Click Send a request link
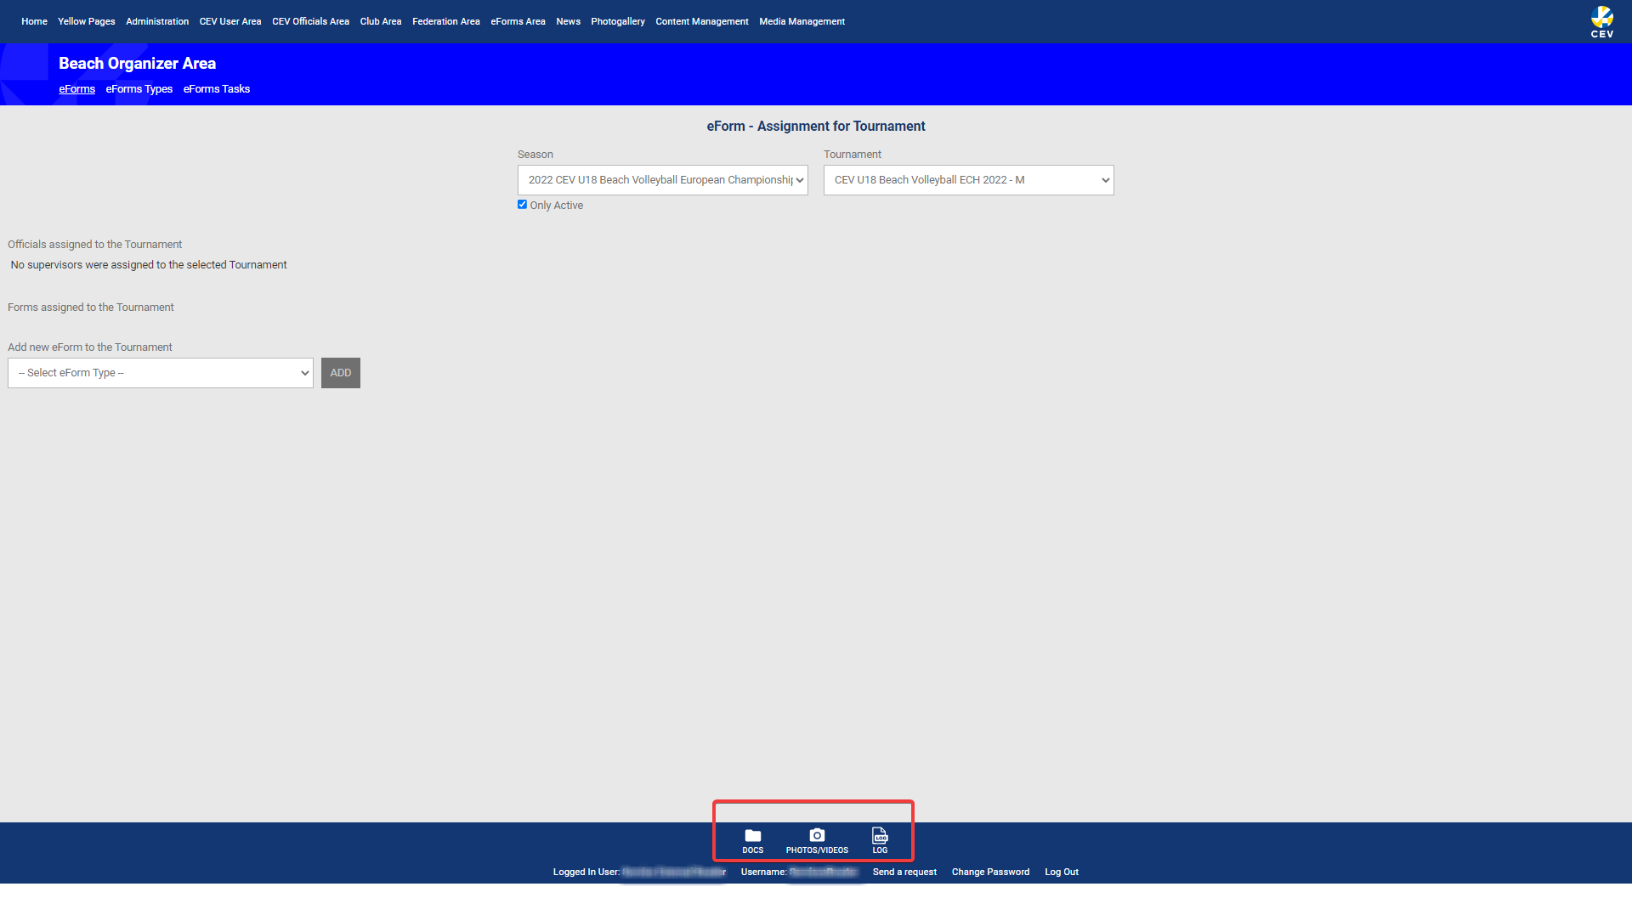Screen dimensions: 1632x898 coord(905,872)
